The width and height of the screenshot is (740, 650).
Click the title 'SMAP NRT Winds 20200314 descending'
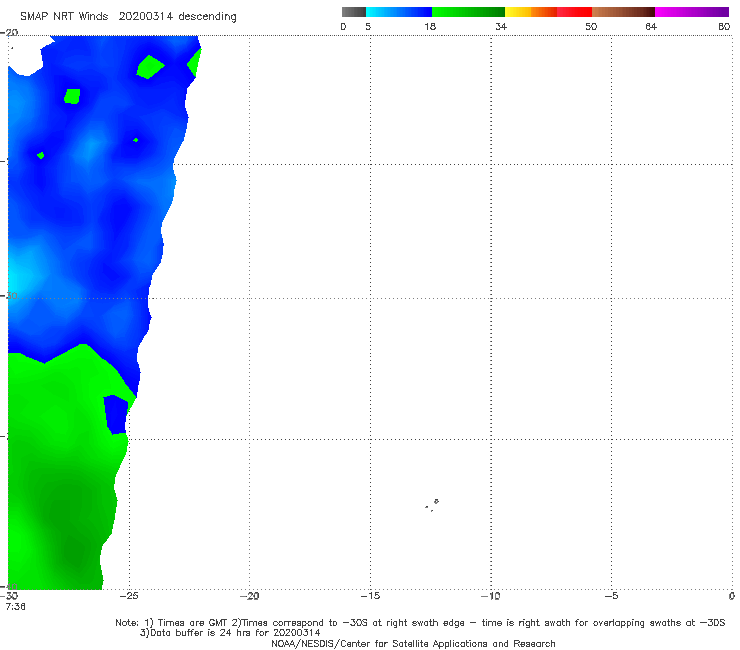tap(128, 17)
